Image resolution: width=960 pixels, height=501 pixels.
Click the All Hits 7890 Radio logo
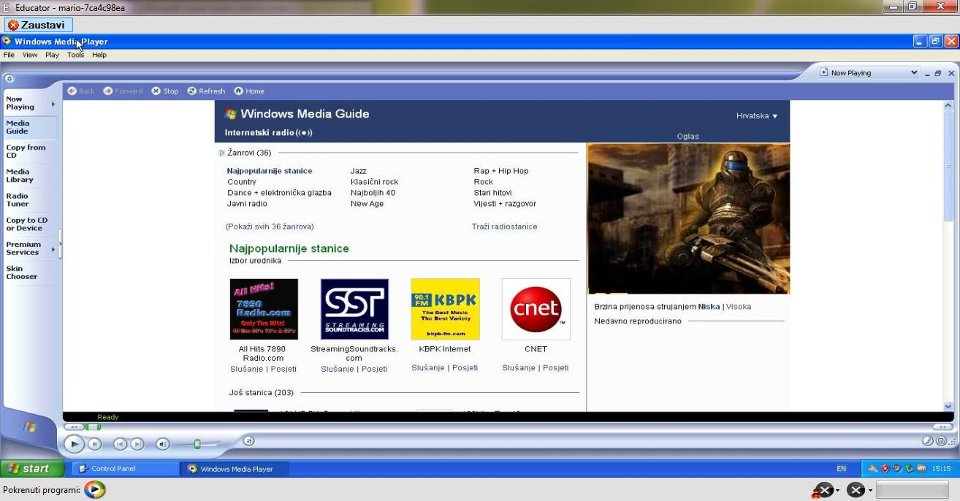pos(264,309)
